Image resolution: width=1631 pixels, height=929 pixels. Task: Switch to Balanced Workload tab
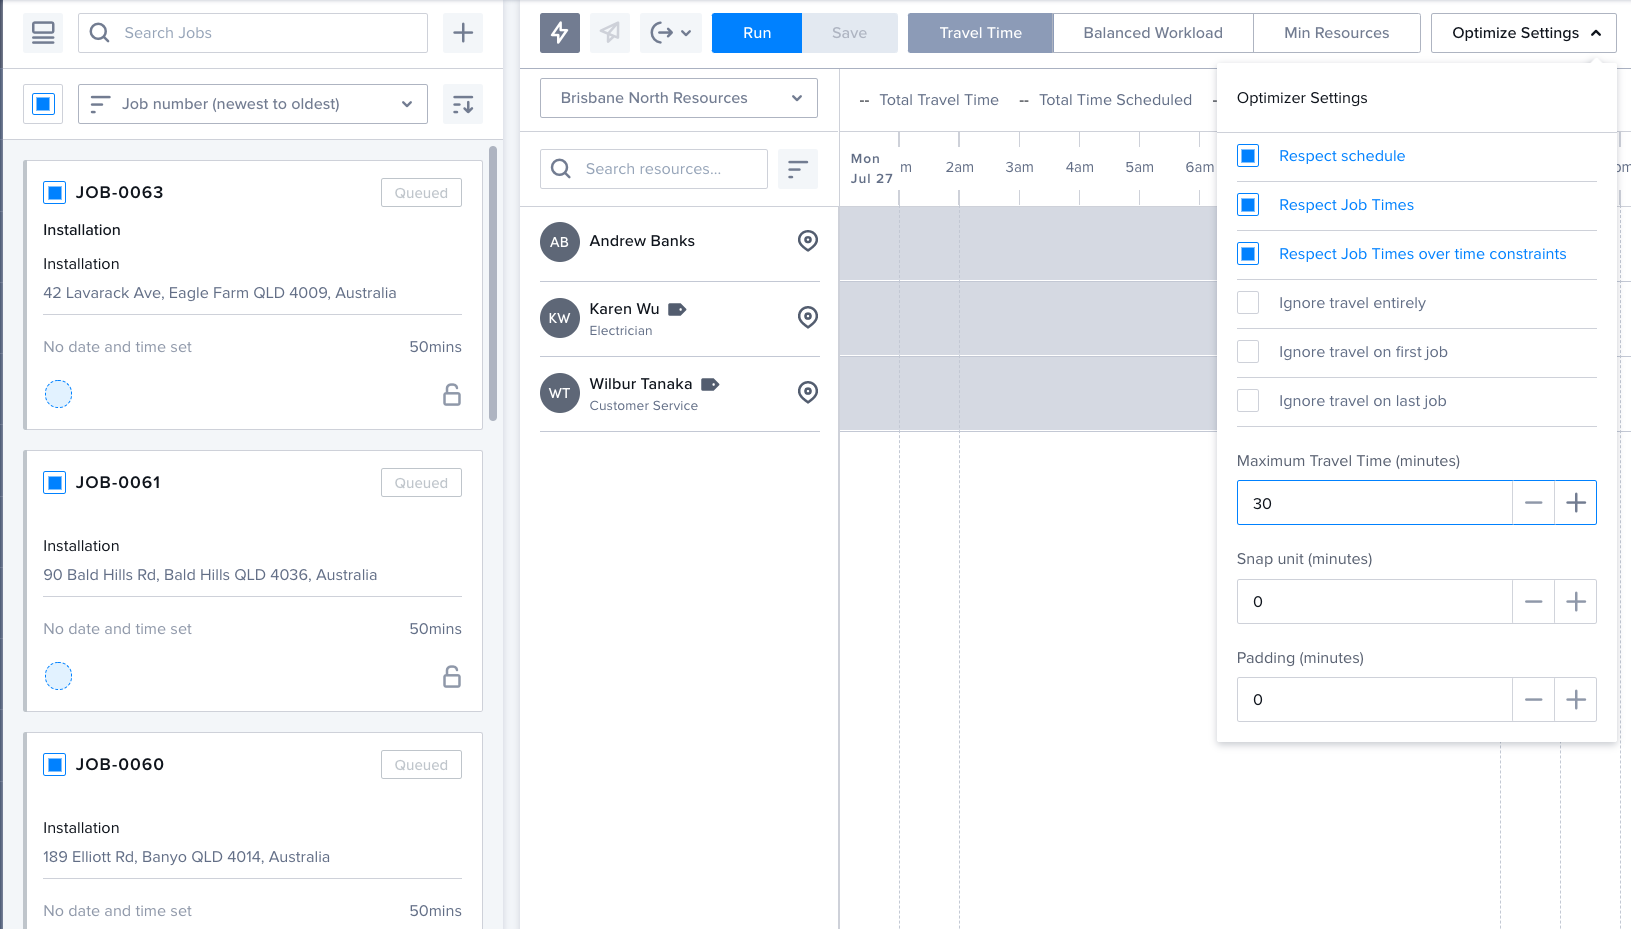pyautogui.click(x=1152, y=33)
